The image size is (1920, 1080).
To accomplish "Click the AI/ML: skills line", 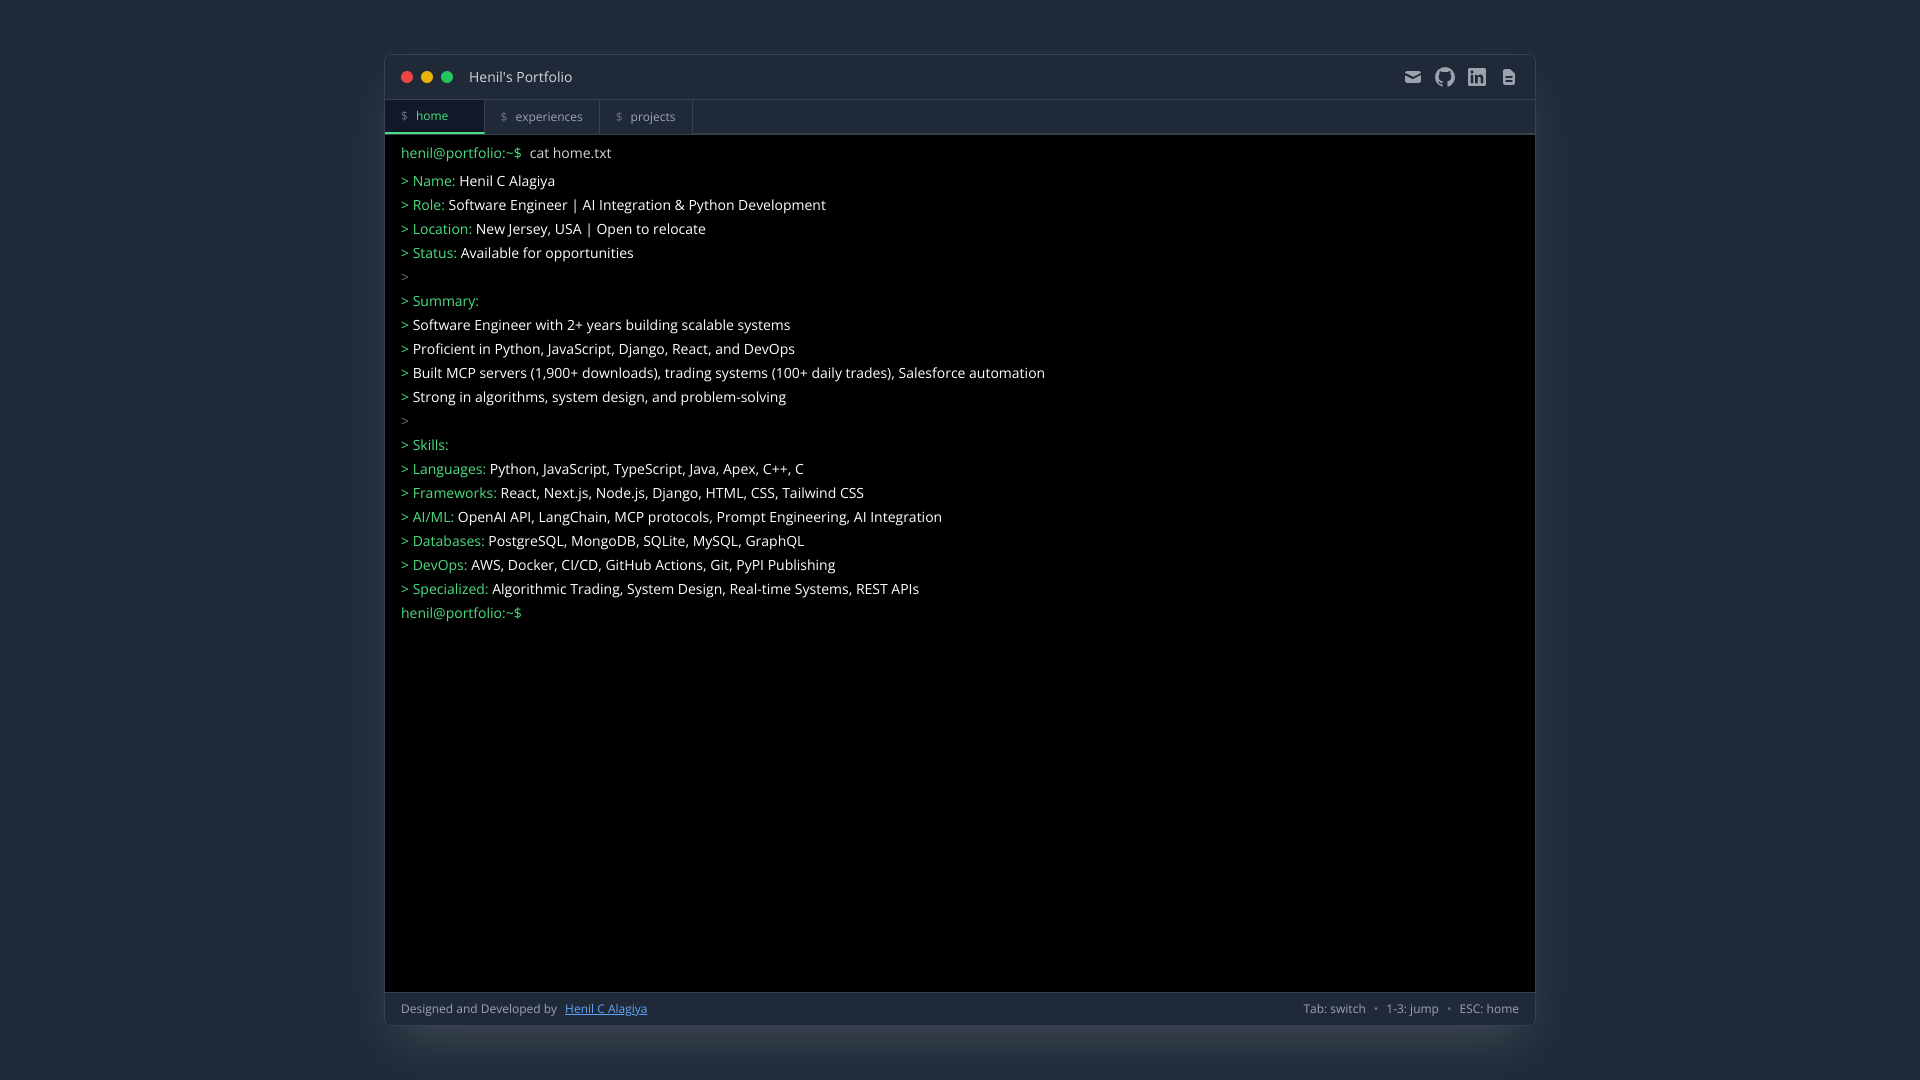I will click(x=671, y=517).
